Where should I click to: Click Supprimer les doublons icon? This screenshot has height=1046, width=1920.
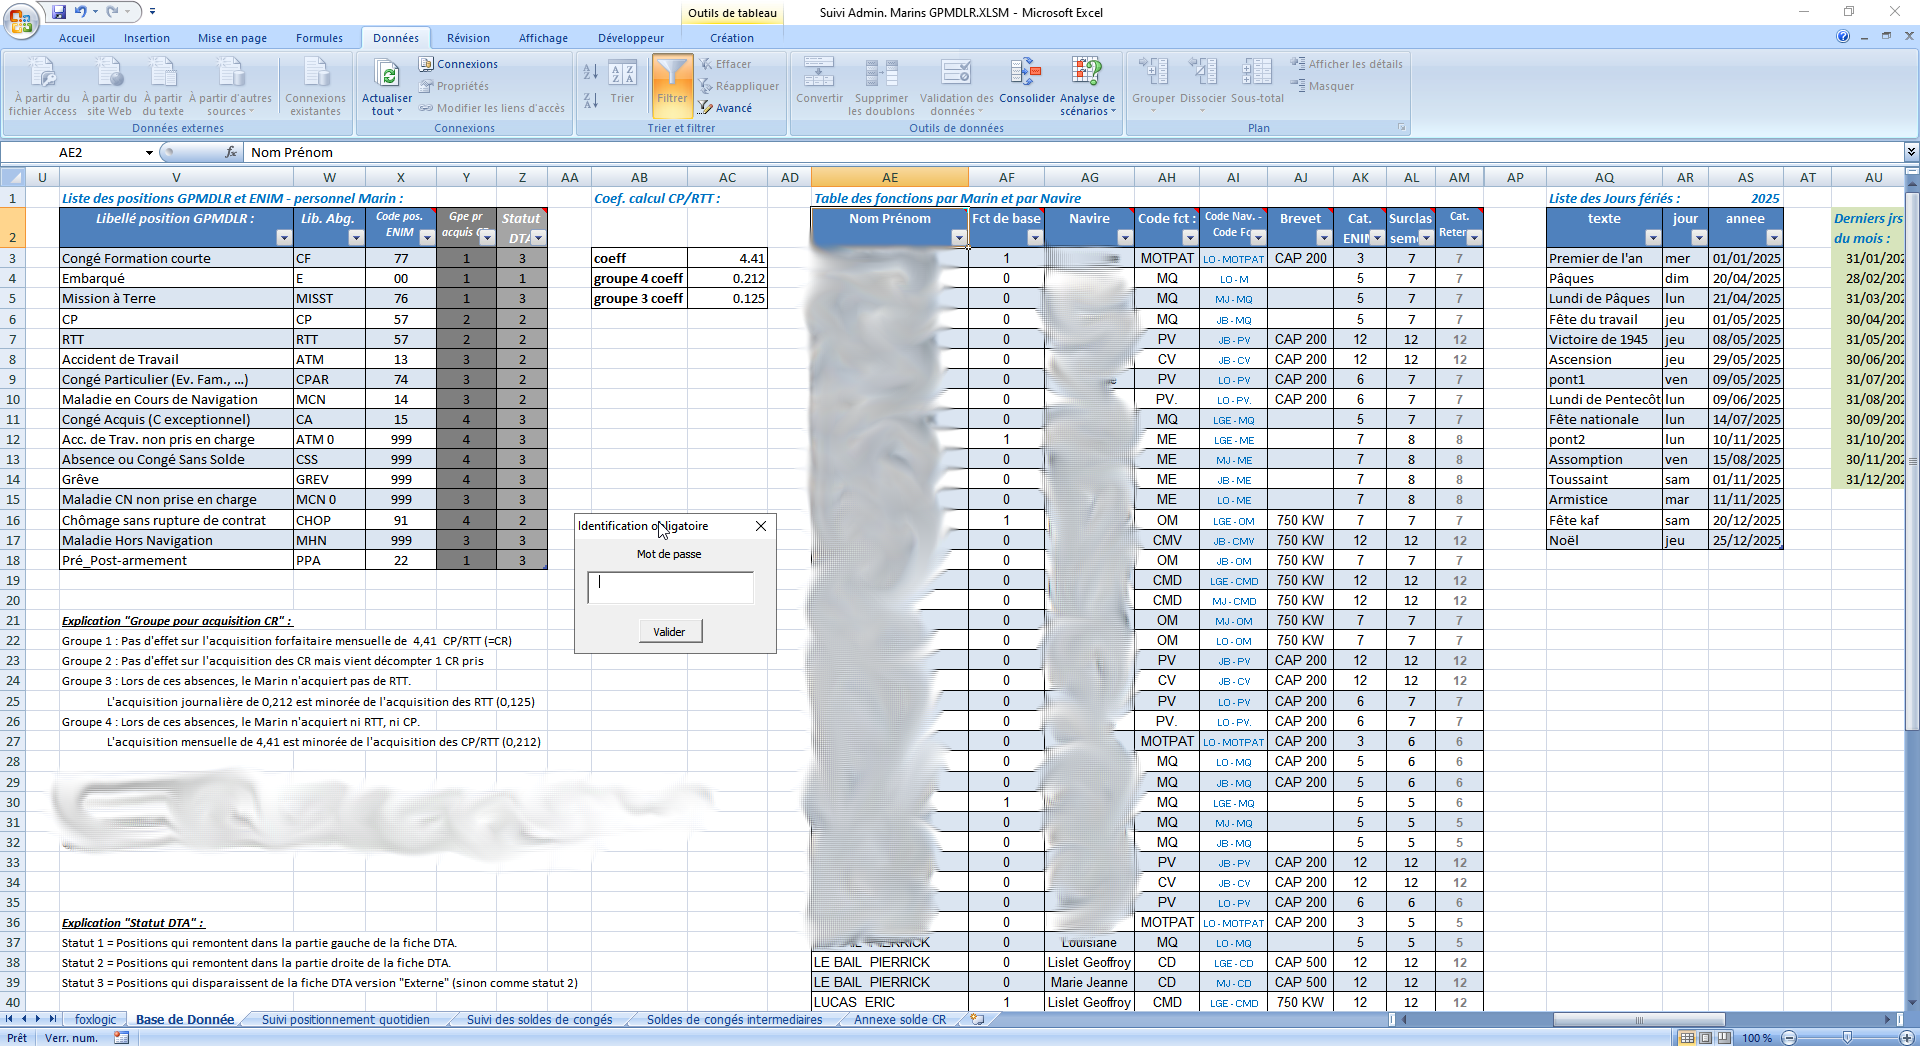[x=881, y=75]
